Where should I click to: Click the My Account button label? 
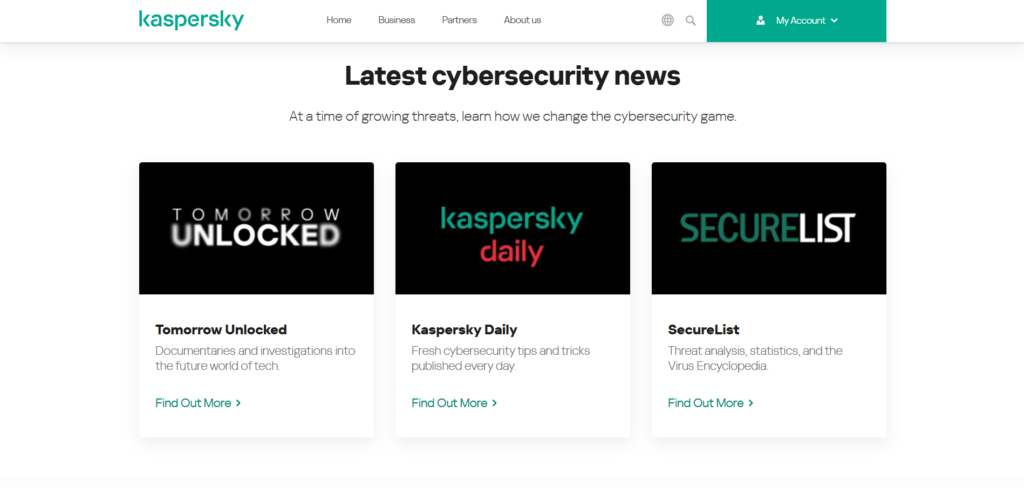click(x=801, y=20)
